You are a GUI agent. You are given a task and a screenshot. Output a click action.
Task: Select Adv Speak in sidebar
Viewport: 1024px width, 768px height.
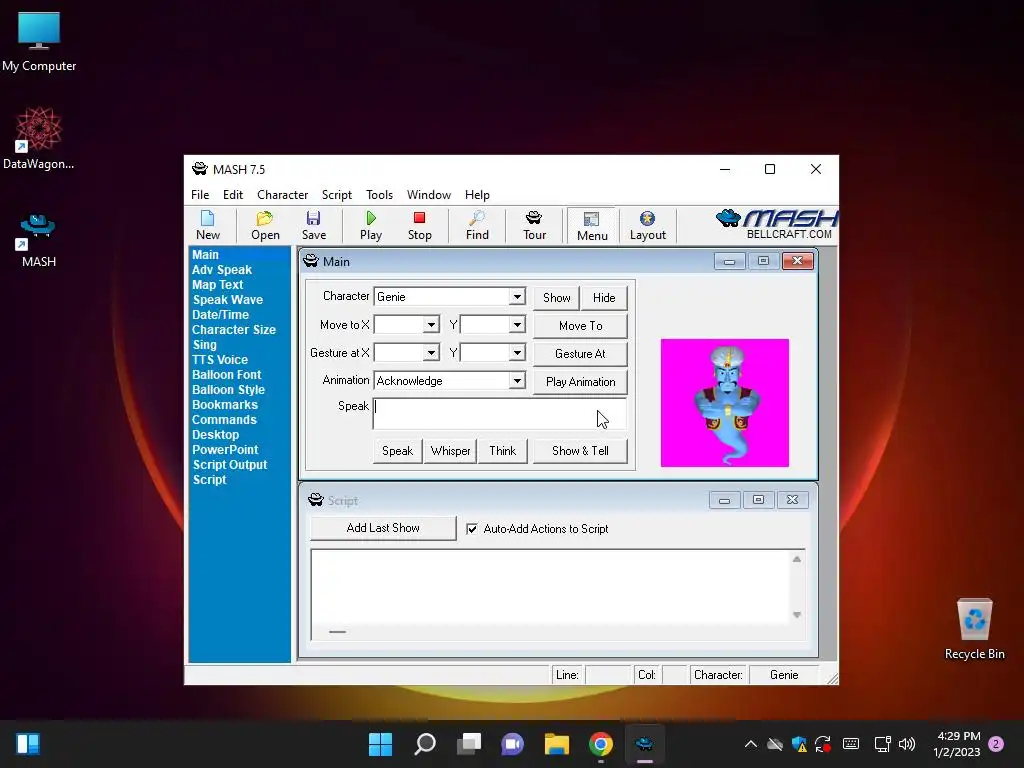[221, 270]
